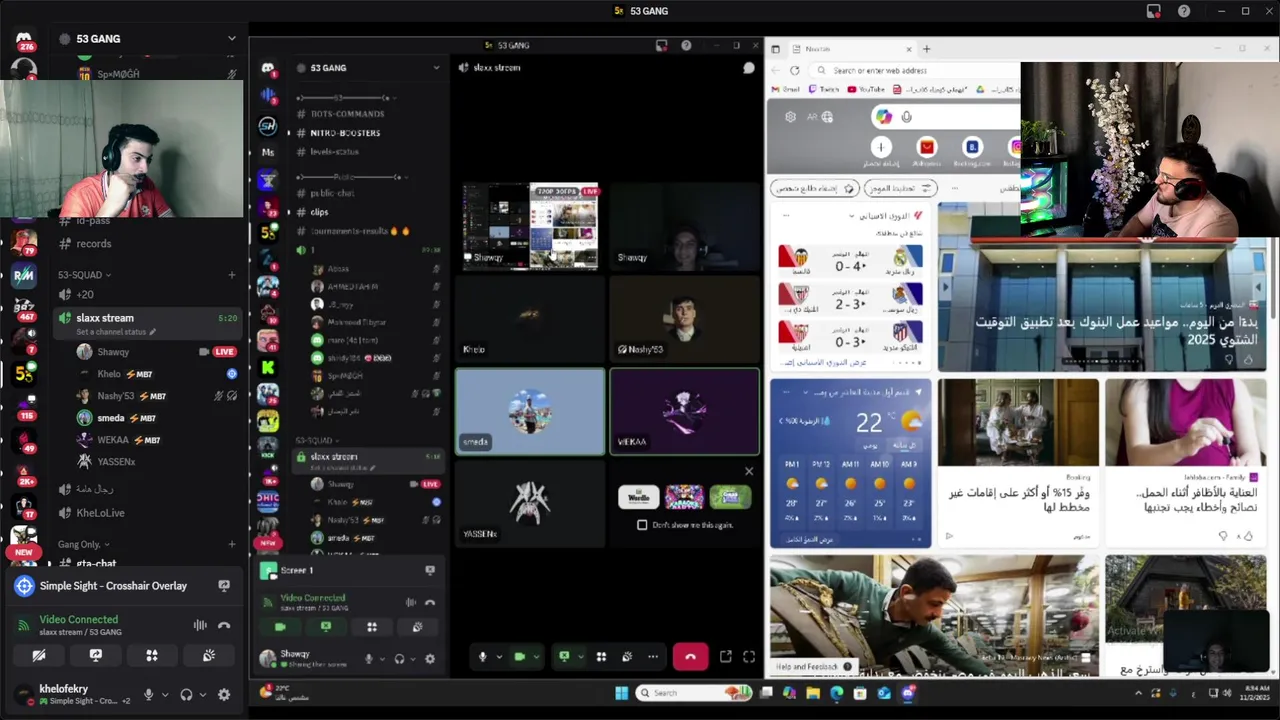Open Shawqy's live screen share tile
1280x720 pixels.
(x=530, y=226)
